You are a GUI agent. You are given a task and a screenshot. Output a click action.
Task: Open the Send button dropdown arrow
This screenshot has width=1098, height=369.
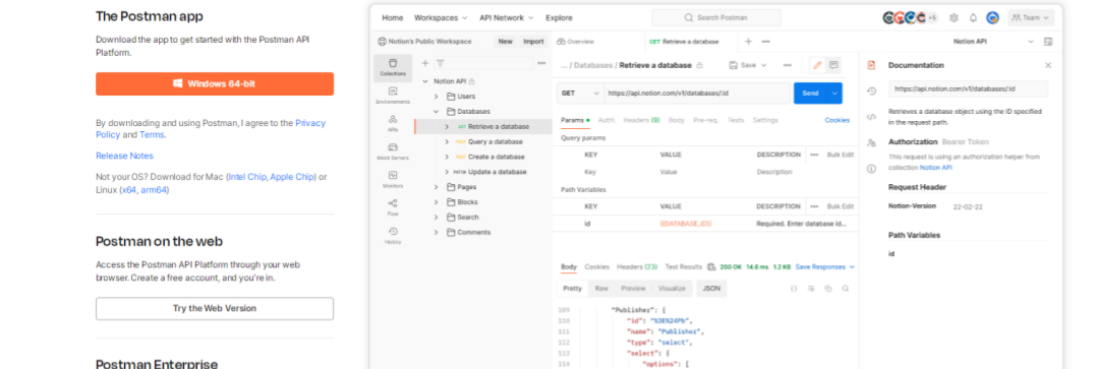click(x=835, y=93)
